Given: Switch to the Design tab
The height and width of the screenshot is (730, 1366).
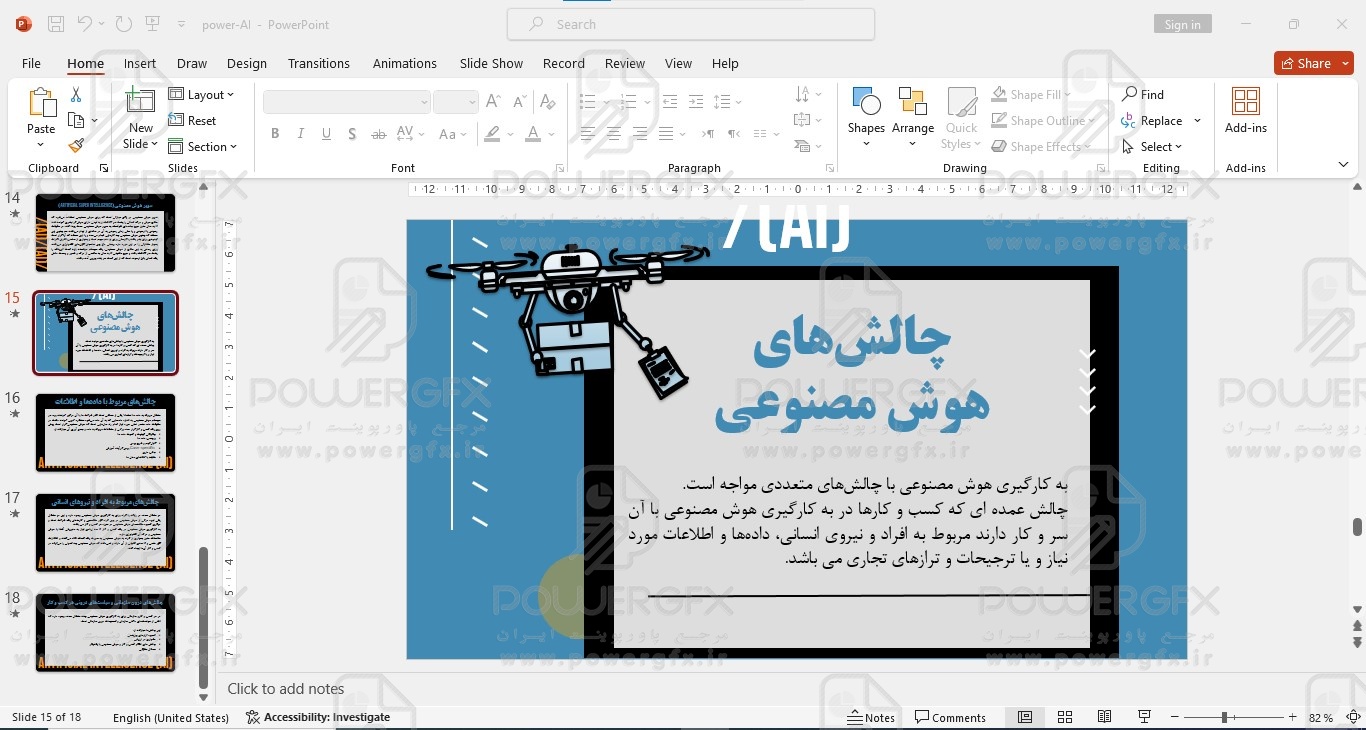Looking at the screenshot, I should tap(246, 63).
